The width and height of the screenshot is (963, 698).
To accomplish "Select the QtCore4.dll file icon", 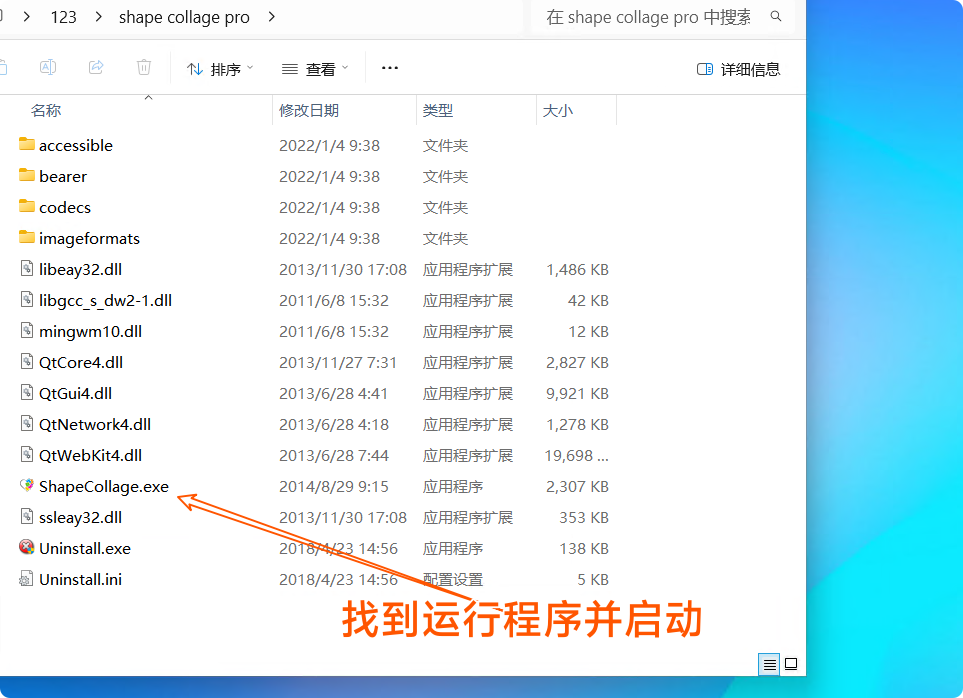I will coord(26,362).
